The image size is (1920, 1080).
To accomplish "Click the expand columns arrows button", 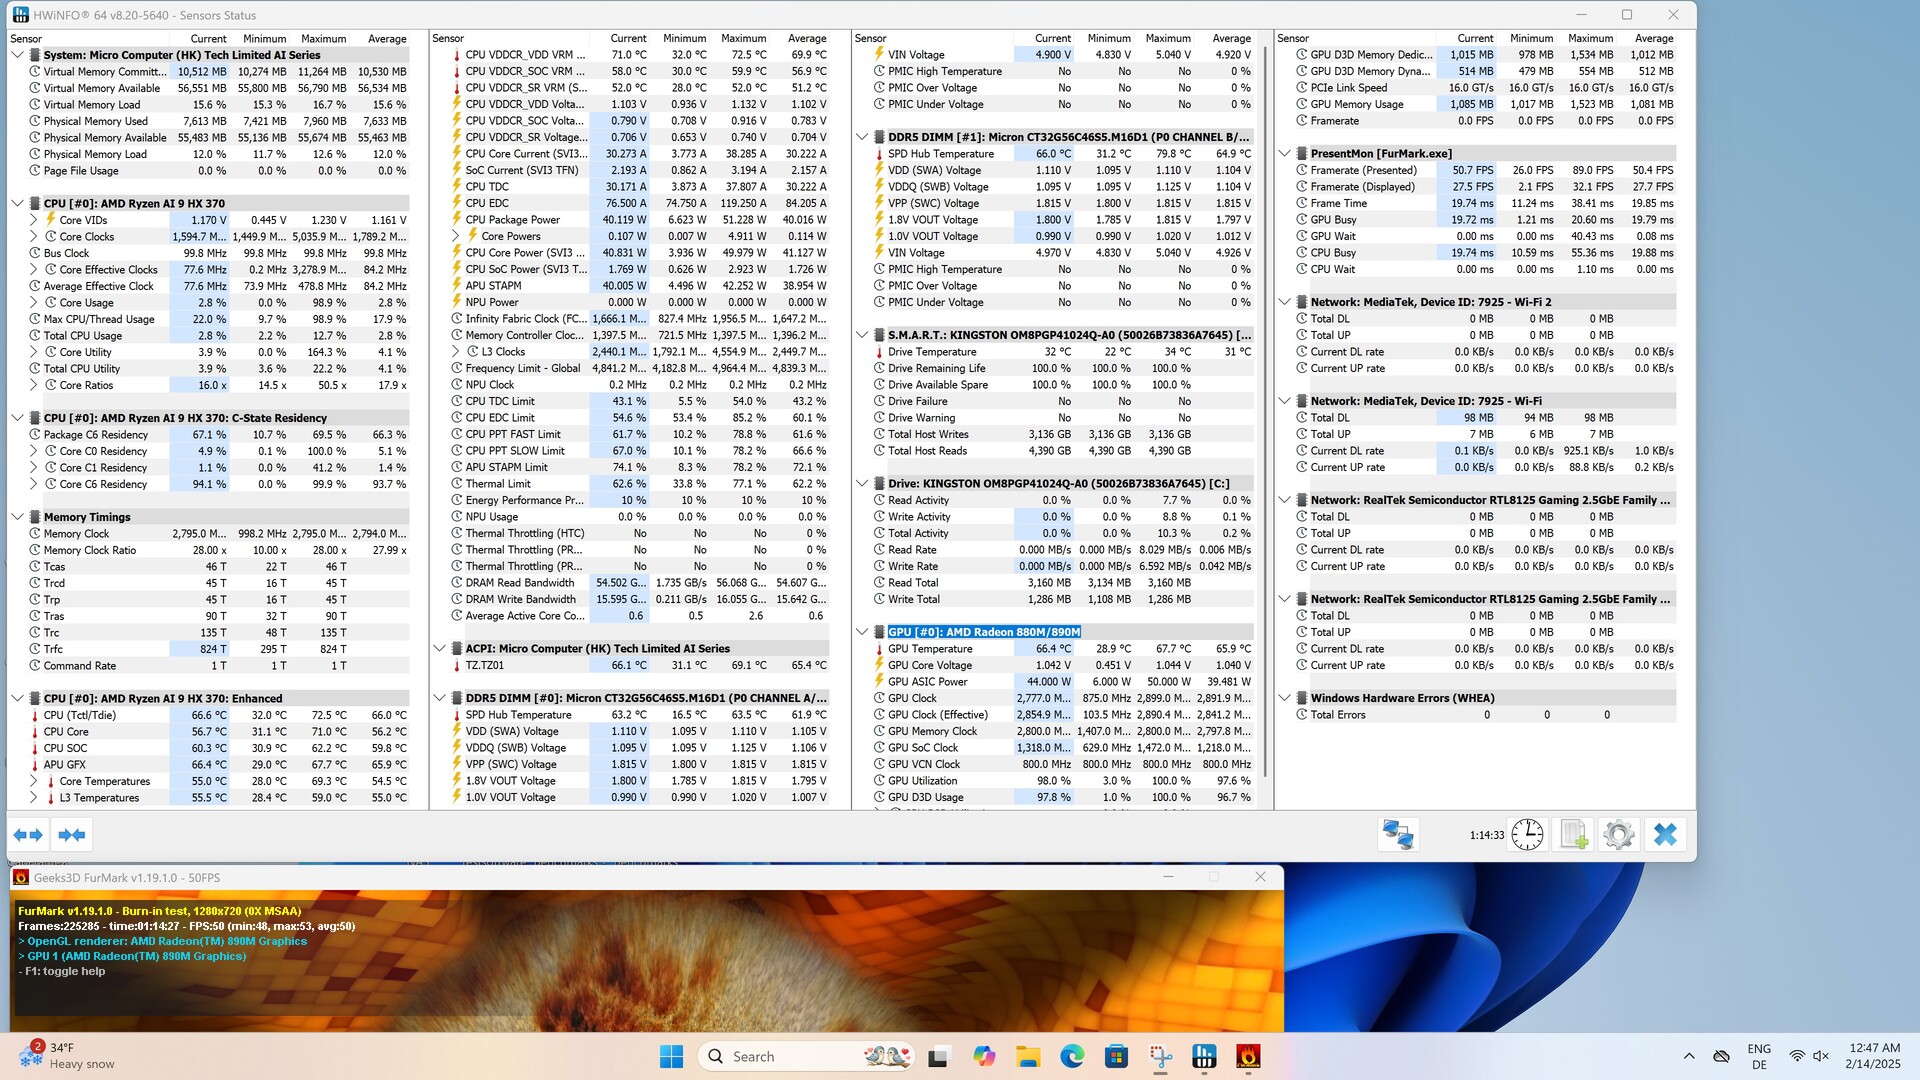I will click(x=28, y=835).
